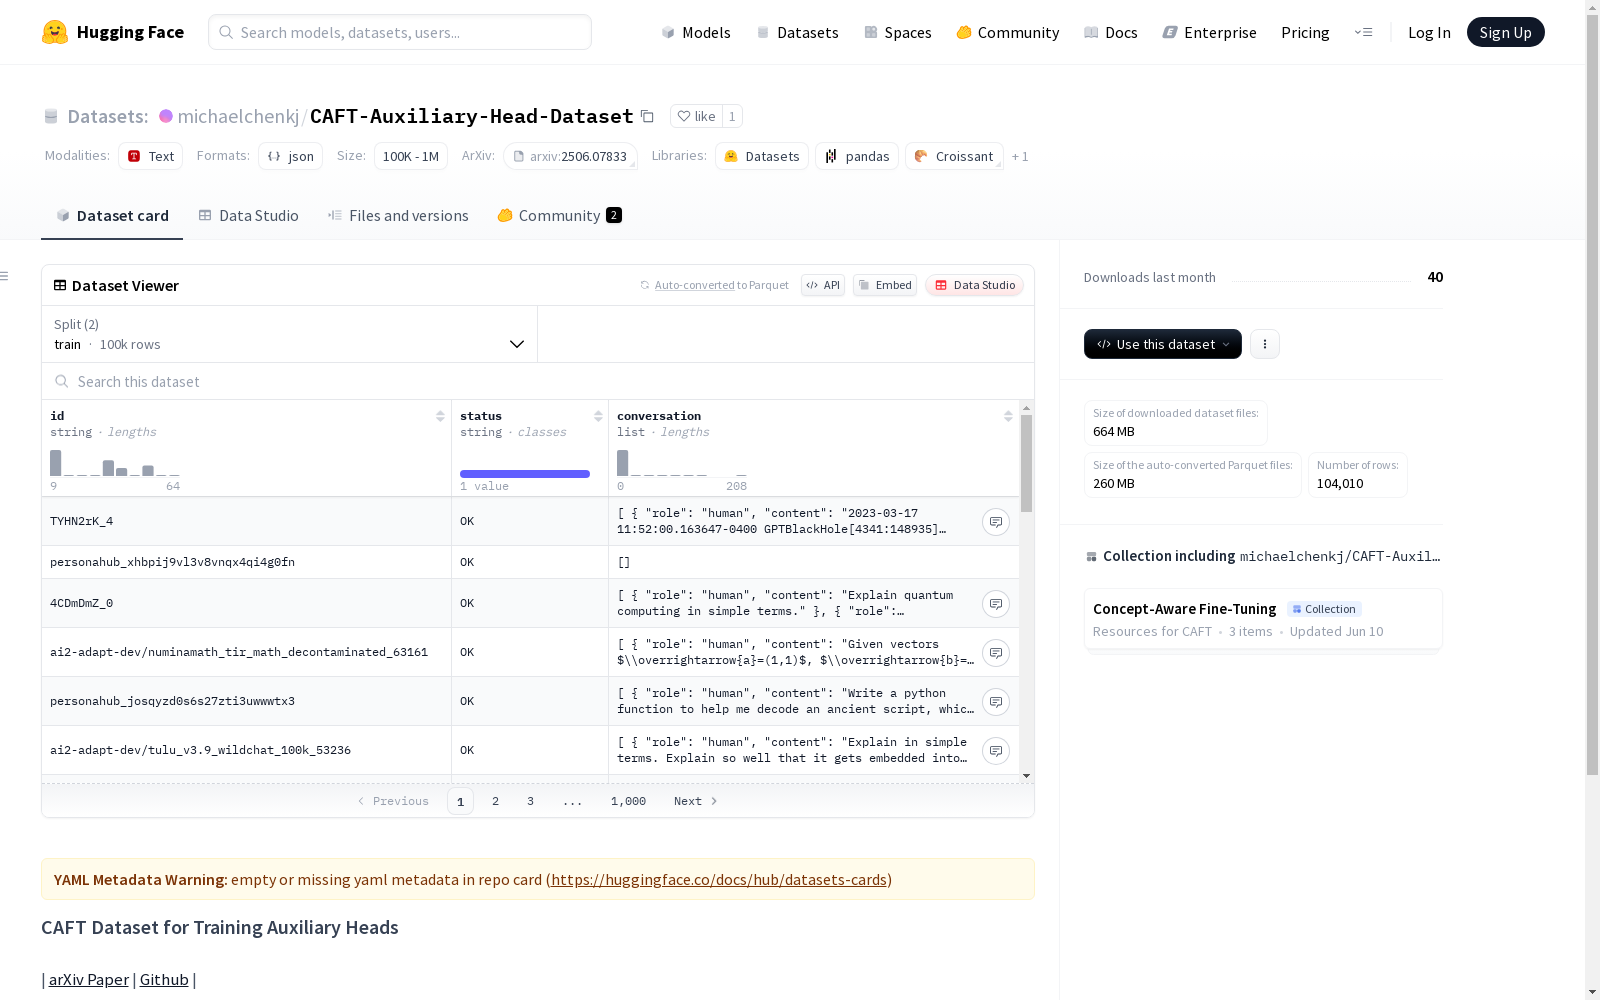
Task: Click the Log In link
Action: point(1429,32)
